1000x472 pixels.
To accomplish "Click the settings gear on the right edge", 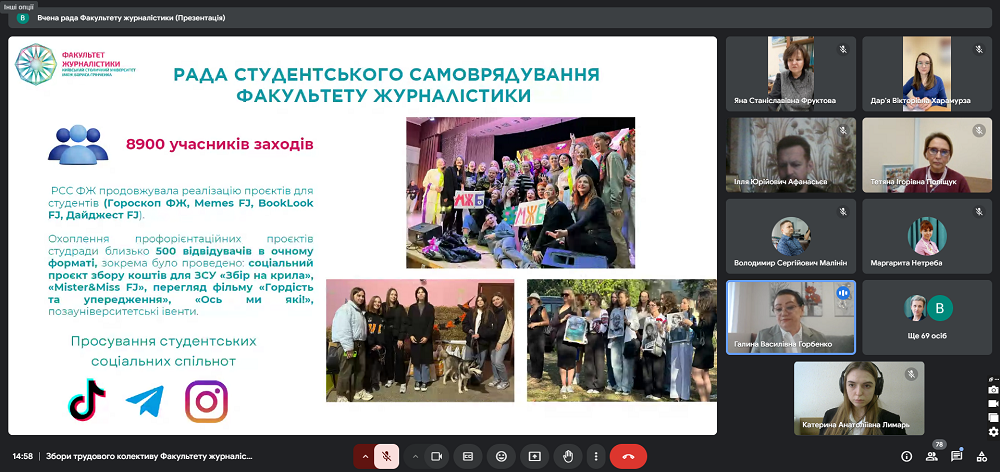I will coord(993,432).
